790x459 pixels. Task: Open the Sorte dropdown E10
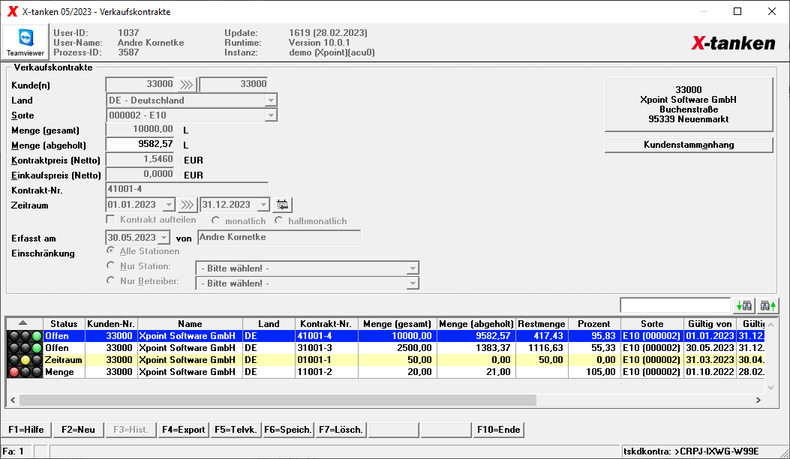tap(271, 115)
